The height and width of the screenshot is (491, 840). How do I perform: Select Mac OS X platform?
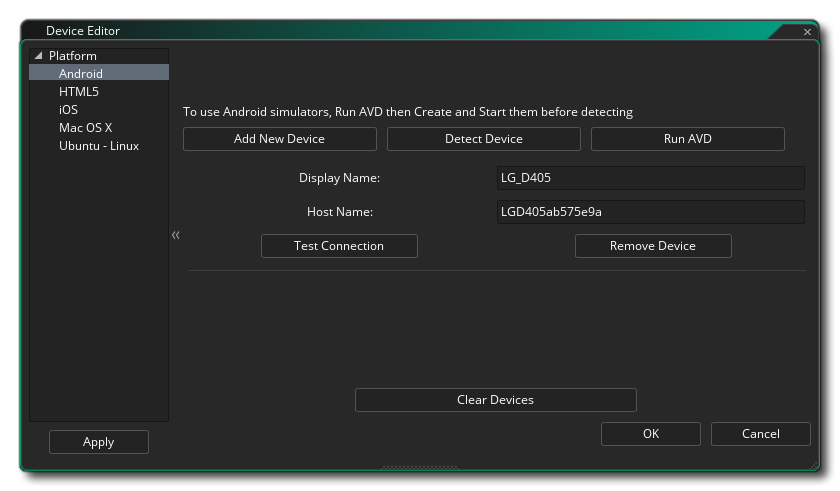[x=85, y=128]
